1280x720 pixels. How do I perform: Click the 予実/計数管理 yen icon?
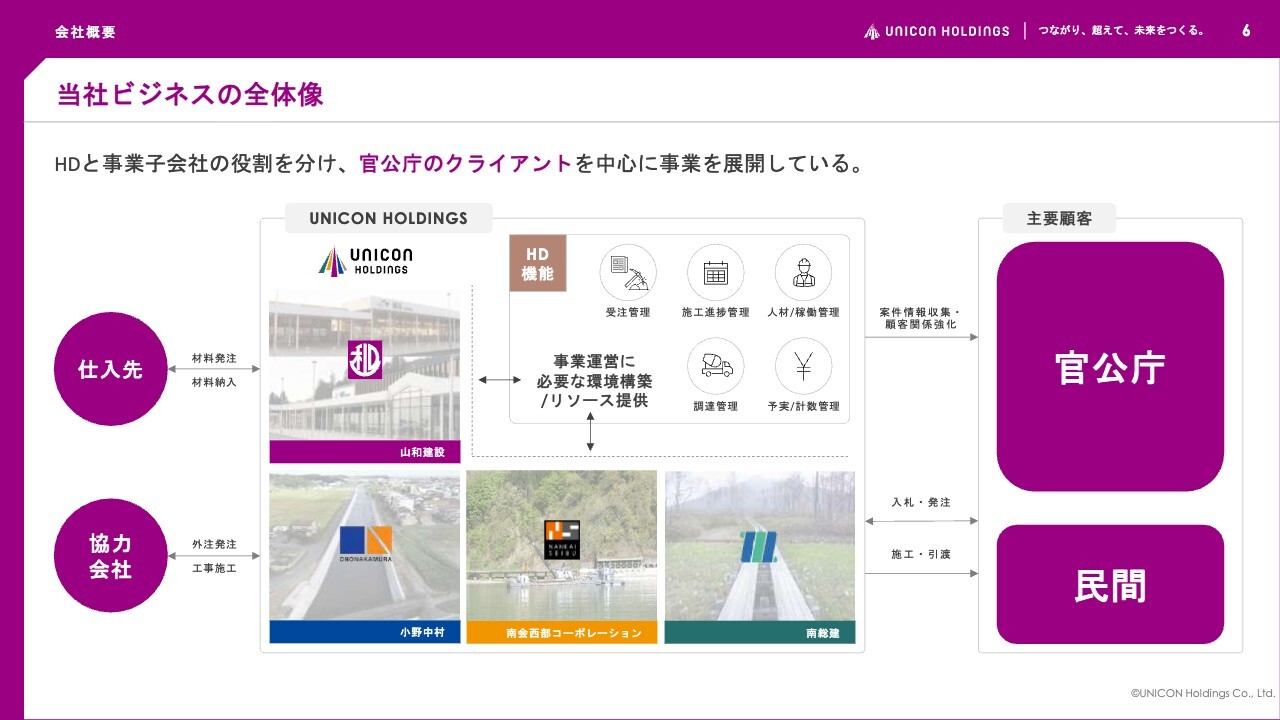pos(803,366)
